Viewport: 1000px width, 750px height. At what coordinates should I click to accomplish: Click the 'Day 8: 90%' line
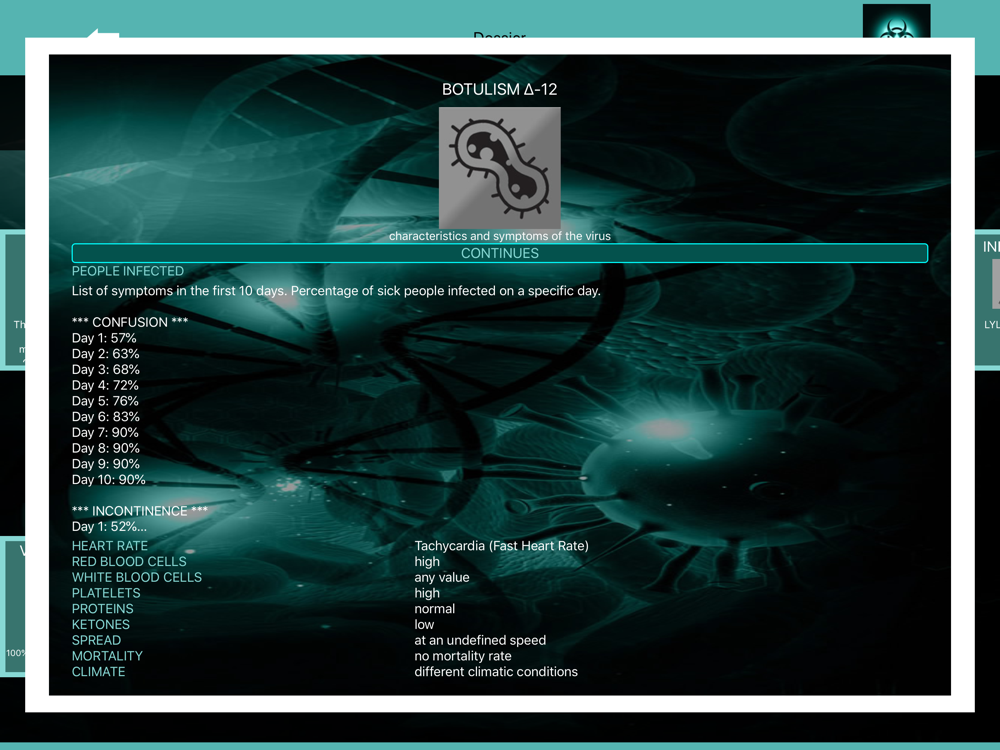(x=105, y=448)
